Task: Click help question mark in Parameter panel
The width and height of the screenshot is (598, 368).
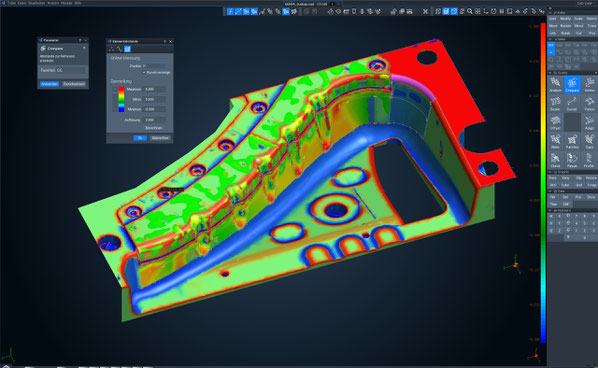Action: coord(80,40)
